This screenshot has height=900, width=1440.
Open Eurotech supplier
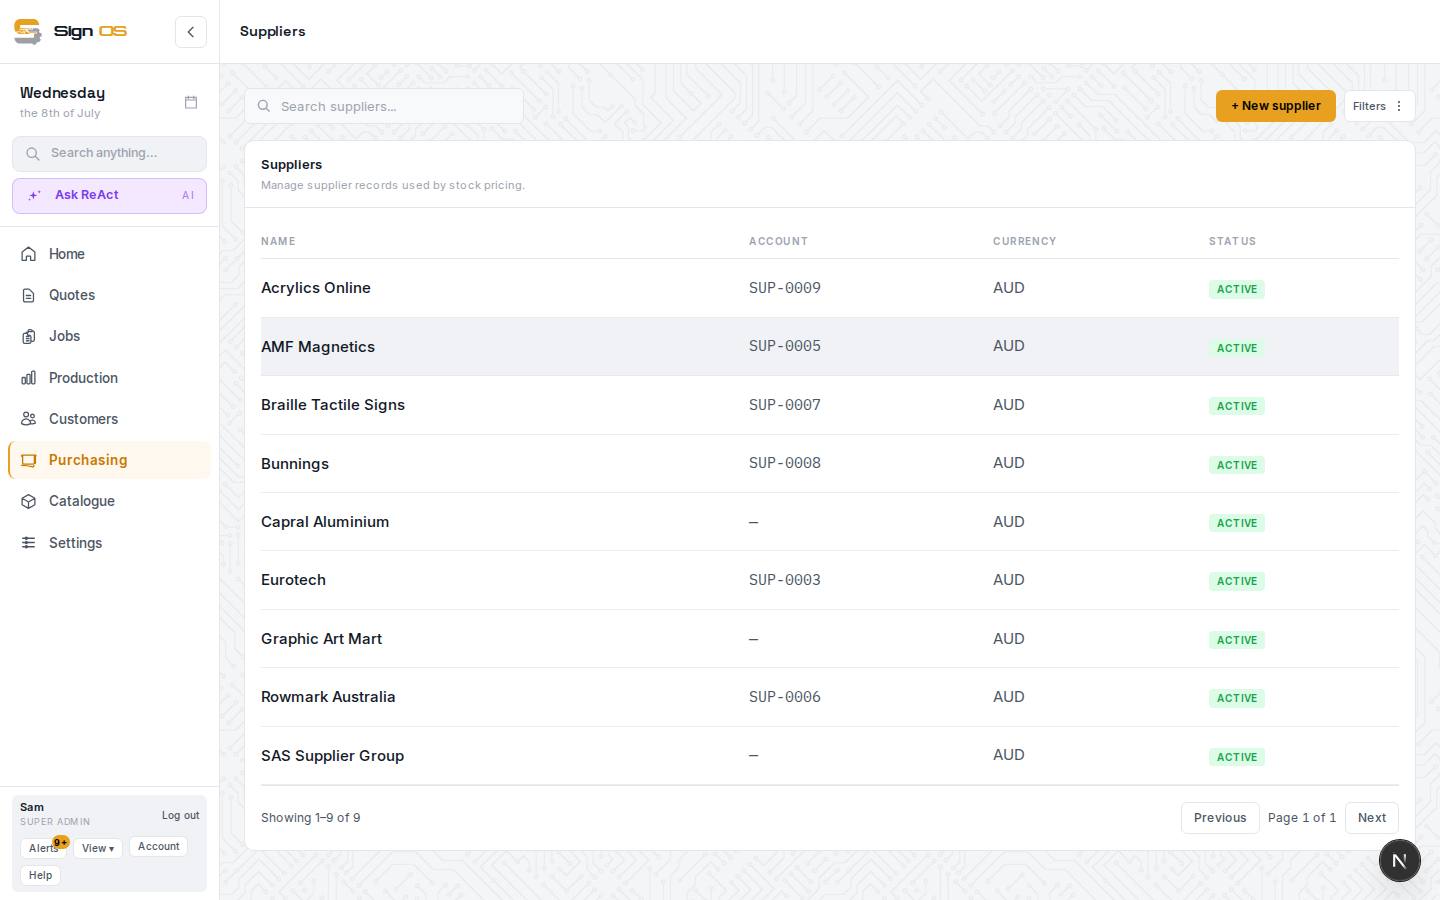[830, 580]
